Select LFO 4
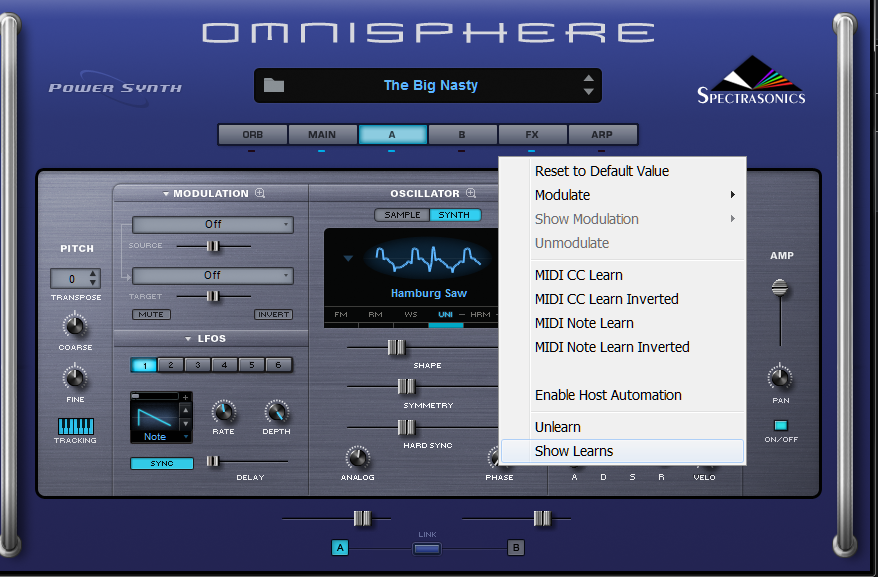The image size is (878, 577). coord(225,365)
